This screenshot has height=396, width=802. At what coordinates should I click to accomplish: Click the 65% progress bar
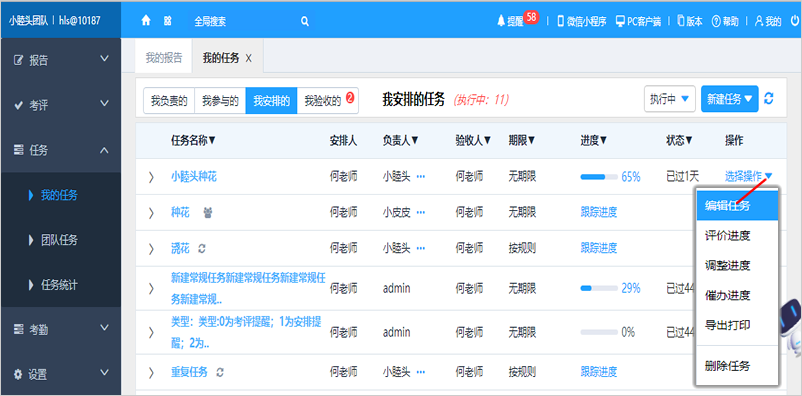click(x=598, y=177)
